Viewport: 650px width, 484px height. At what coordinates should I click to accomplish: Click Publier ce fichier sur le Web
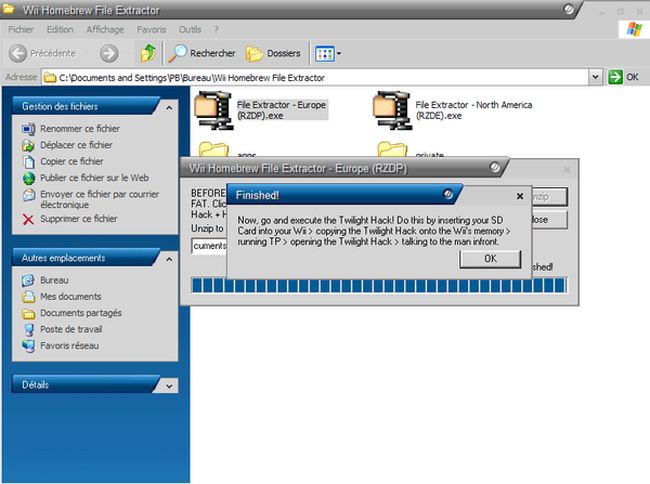[95, 178]
